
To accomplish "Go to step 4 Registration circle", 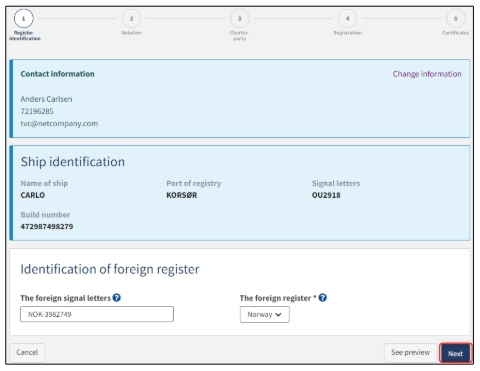I will (x=347, y=19).
